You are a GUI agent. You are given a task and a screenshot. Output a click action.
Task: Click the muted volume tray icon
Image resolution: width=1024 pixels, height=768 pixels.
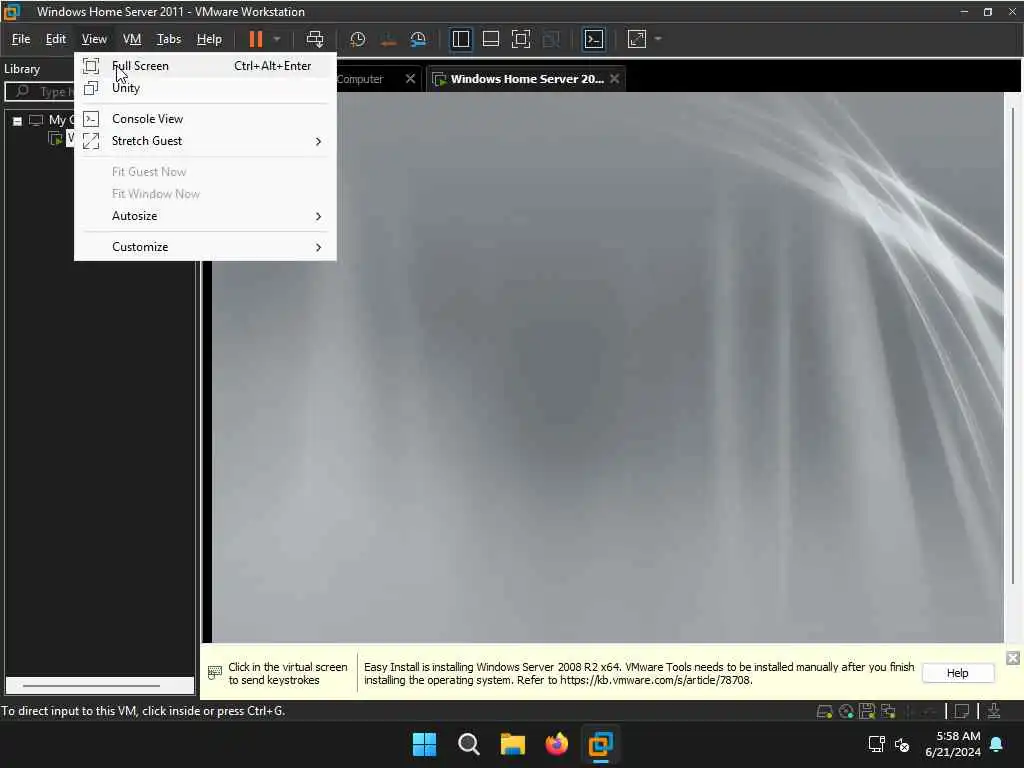click(902, 744)
